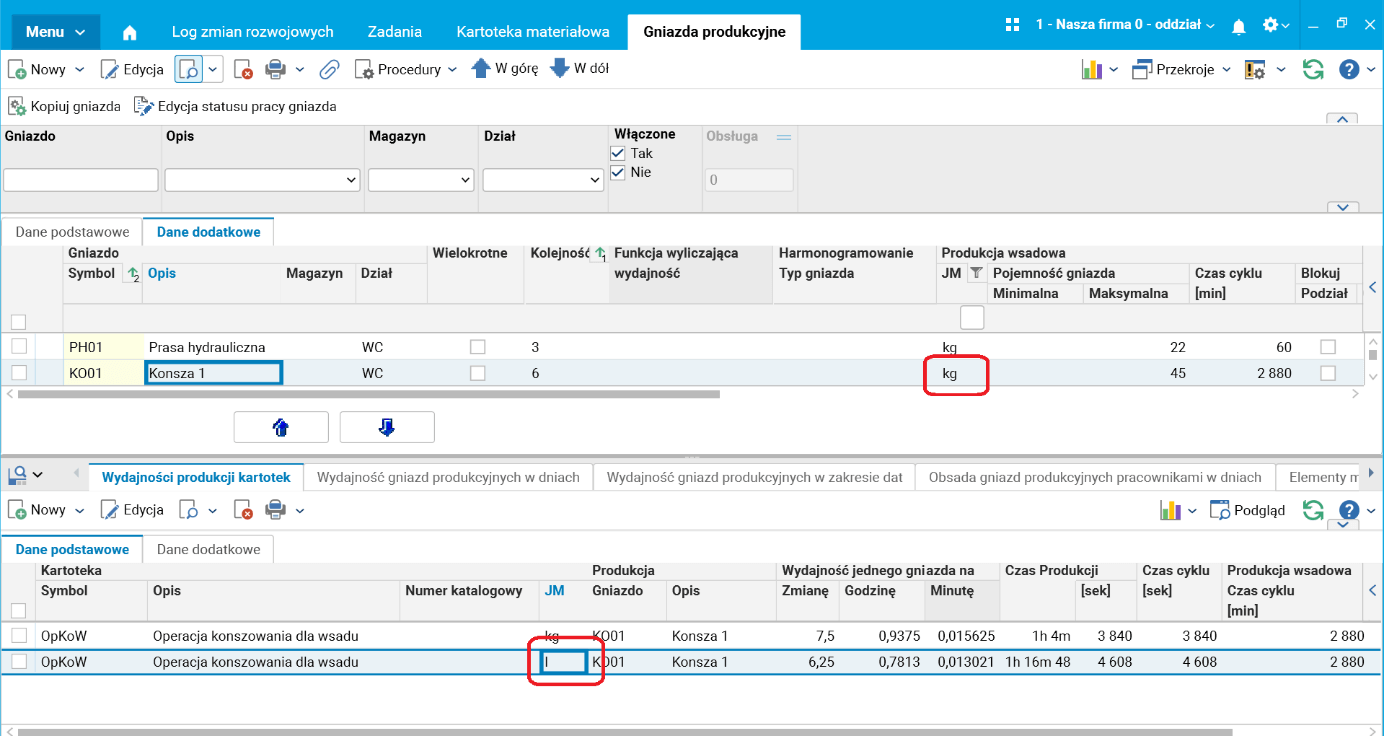Screen dimensions: 1384x736
Task: Open Obsada gniazd produkcyjnych pracownikami w dniach tab
Action: coord(1095,477)
